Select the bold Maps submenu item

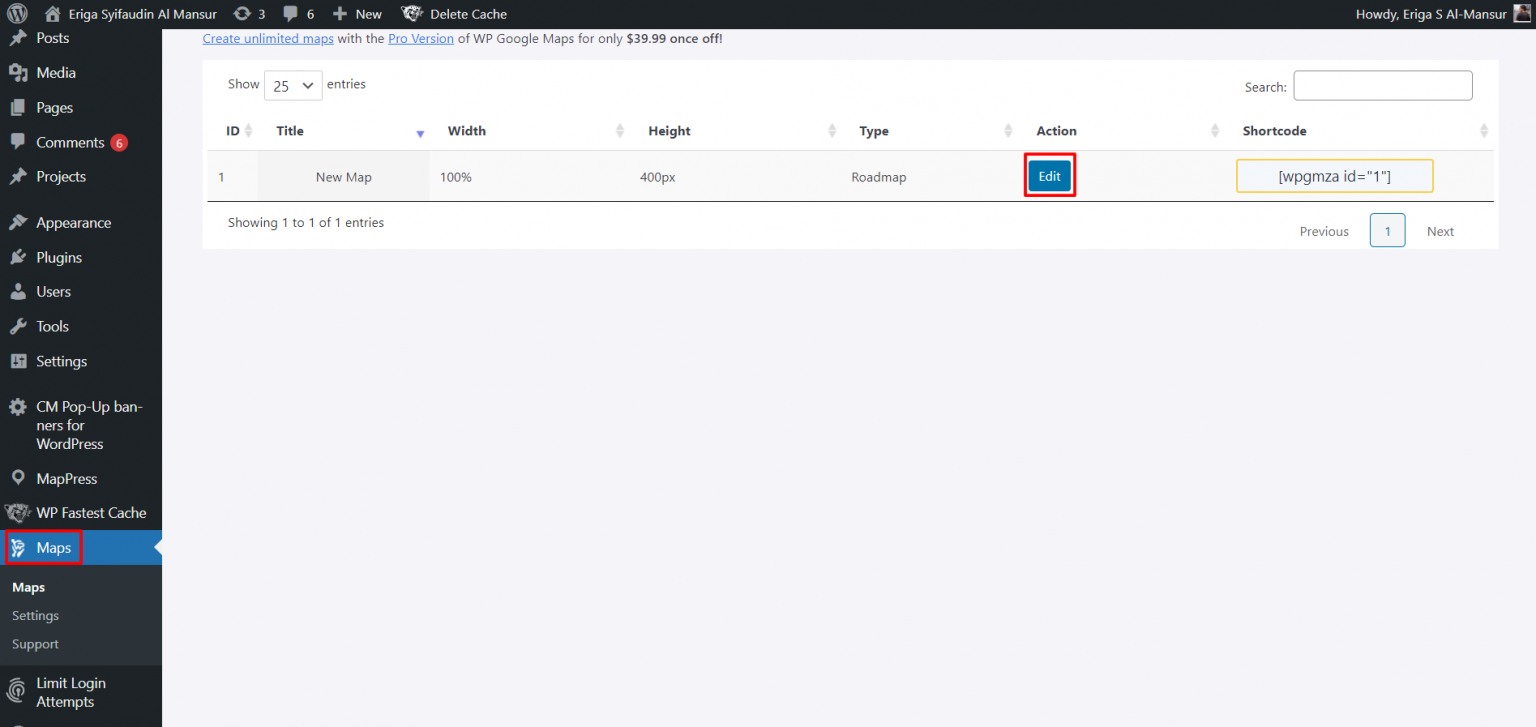coord(29,588)
